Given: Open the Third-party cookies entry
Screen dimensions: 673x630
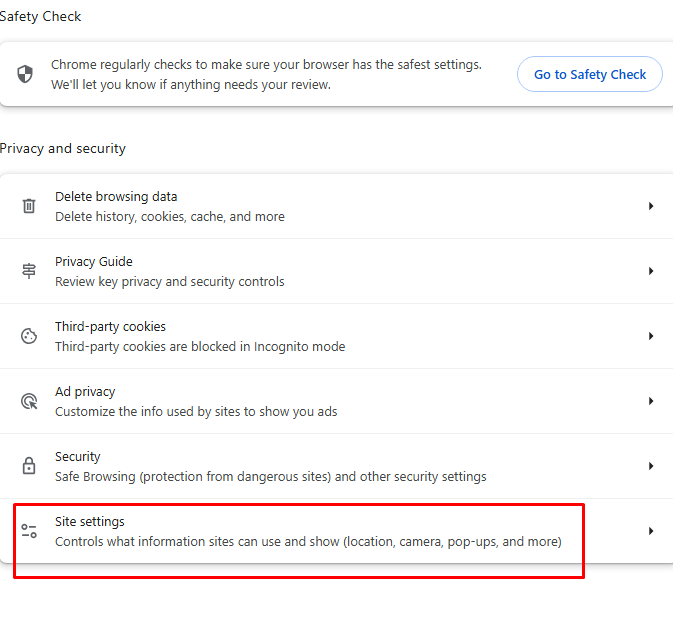Looking at the screenshot, I should click(x=336, y=336).
